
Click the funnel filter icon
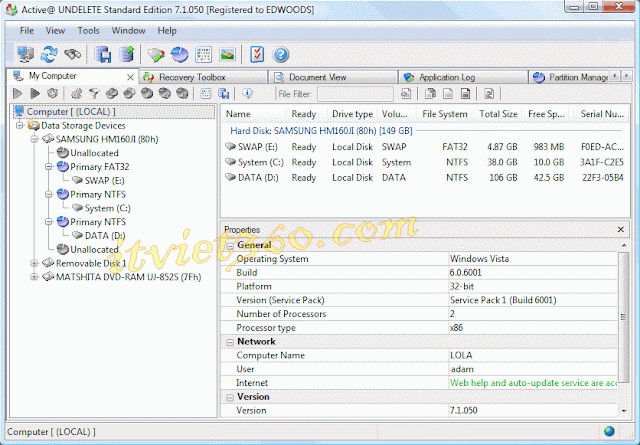point(94,94)
